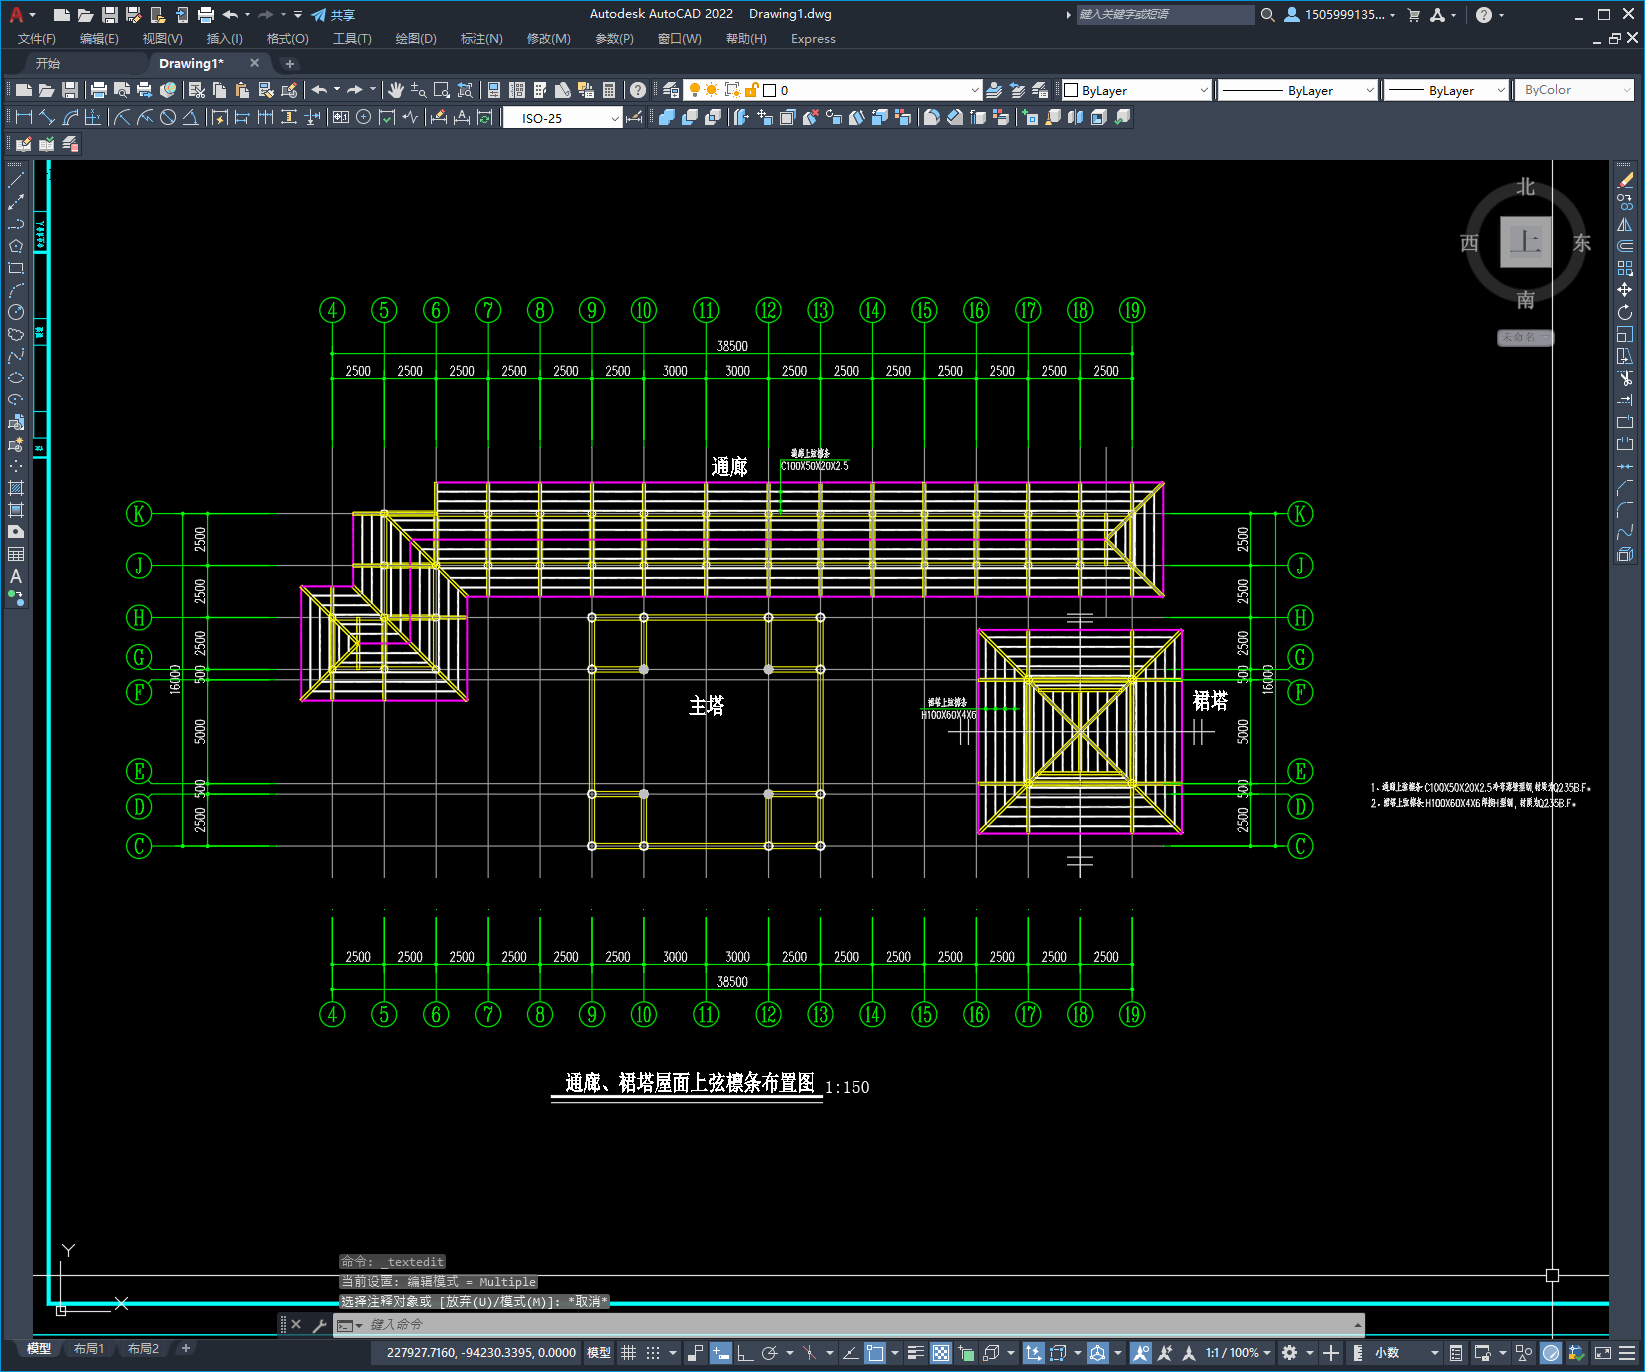Toggle dynamic input in the status bar
This screenshot has height=1372, width=1645.
click(721, 1353)
